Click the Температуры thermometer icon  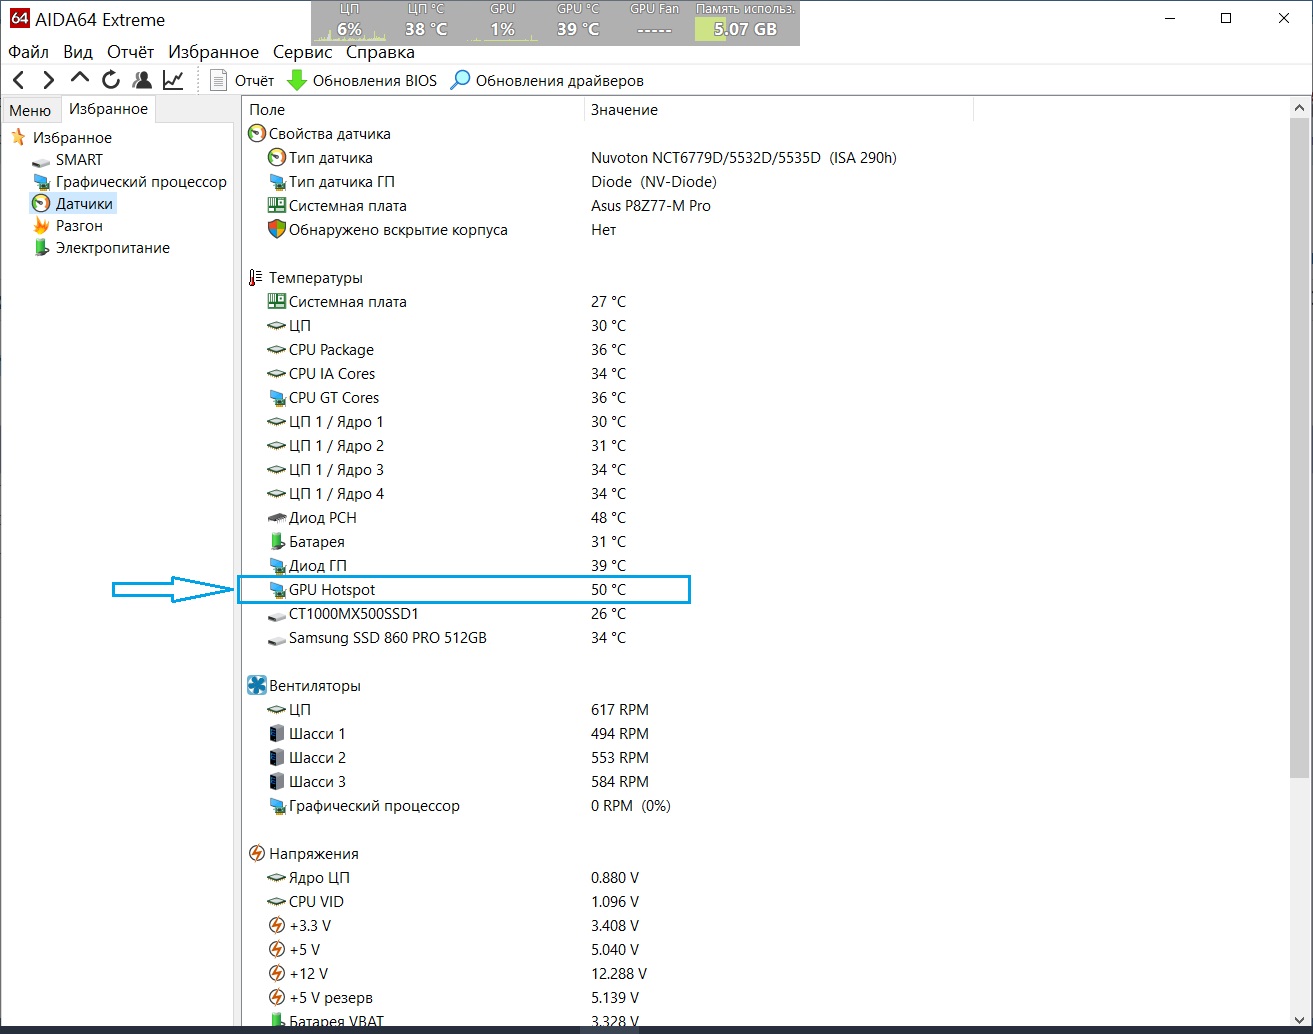[257, 278]
